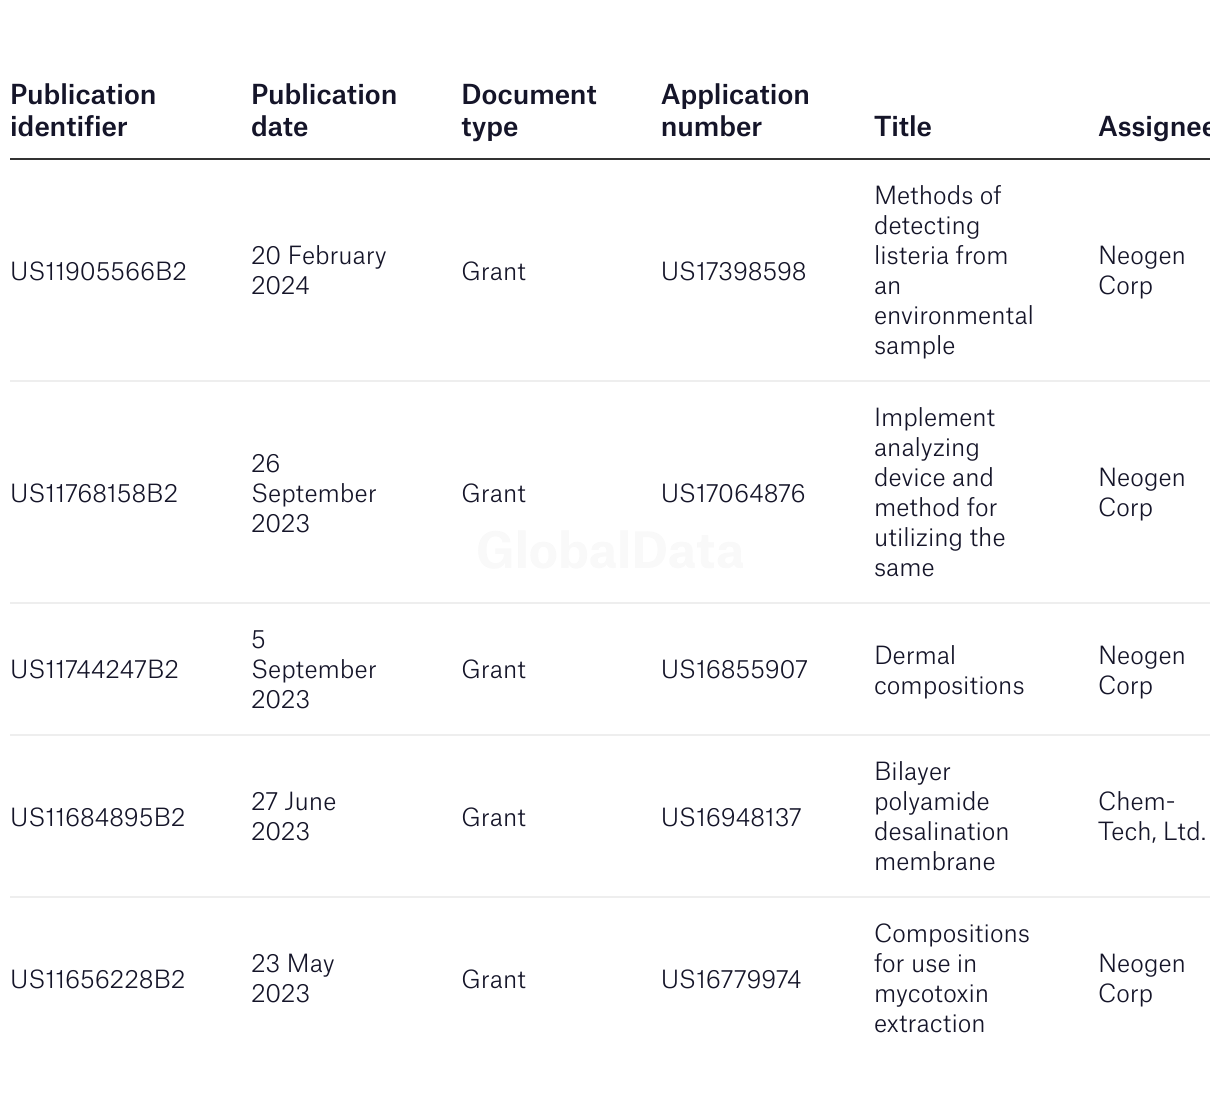Select publication identifier US11656228B2

coord(97,980)
